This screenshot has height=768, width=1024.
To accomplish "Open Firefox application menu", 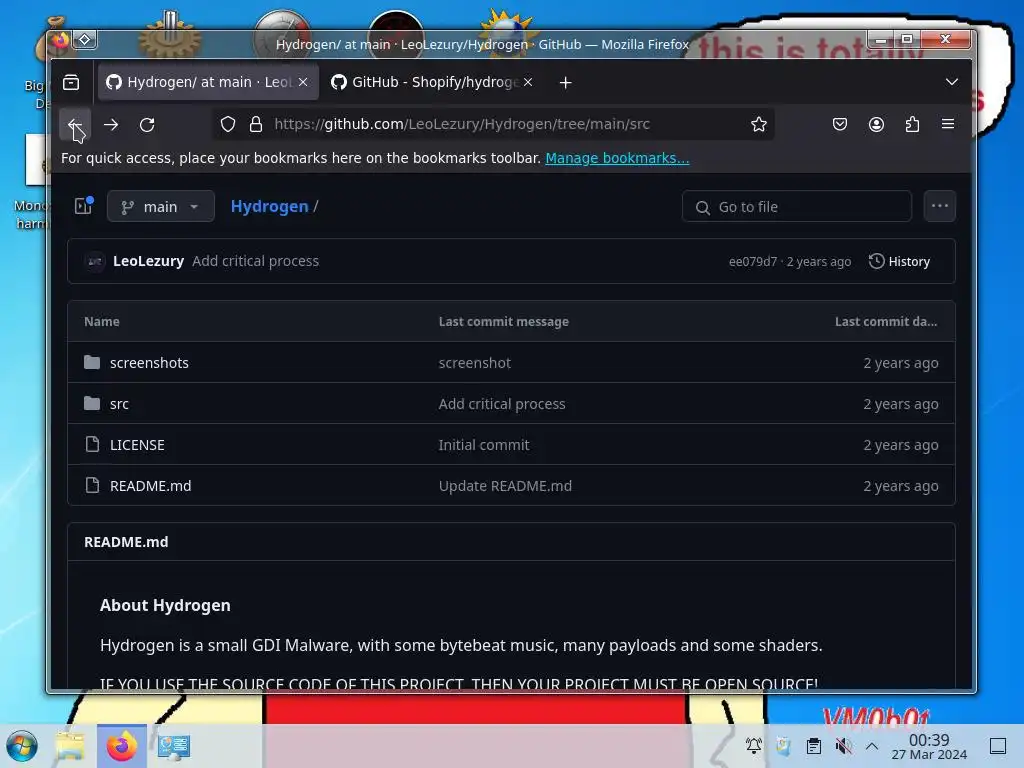I will (948, 124).
